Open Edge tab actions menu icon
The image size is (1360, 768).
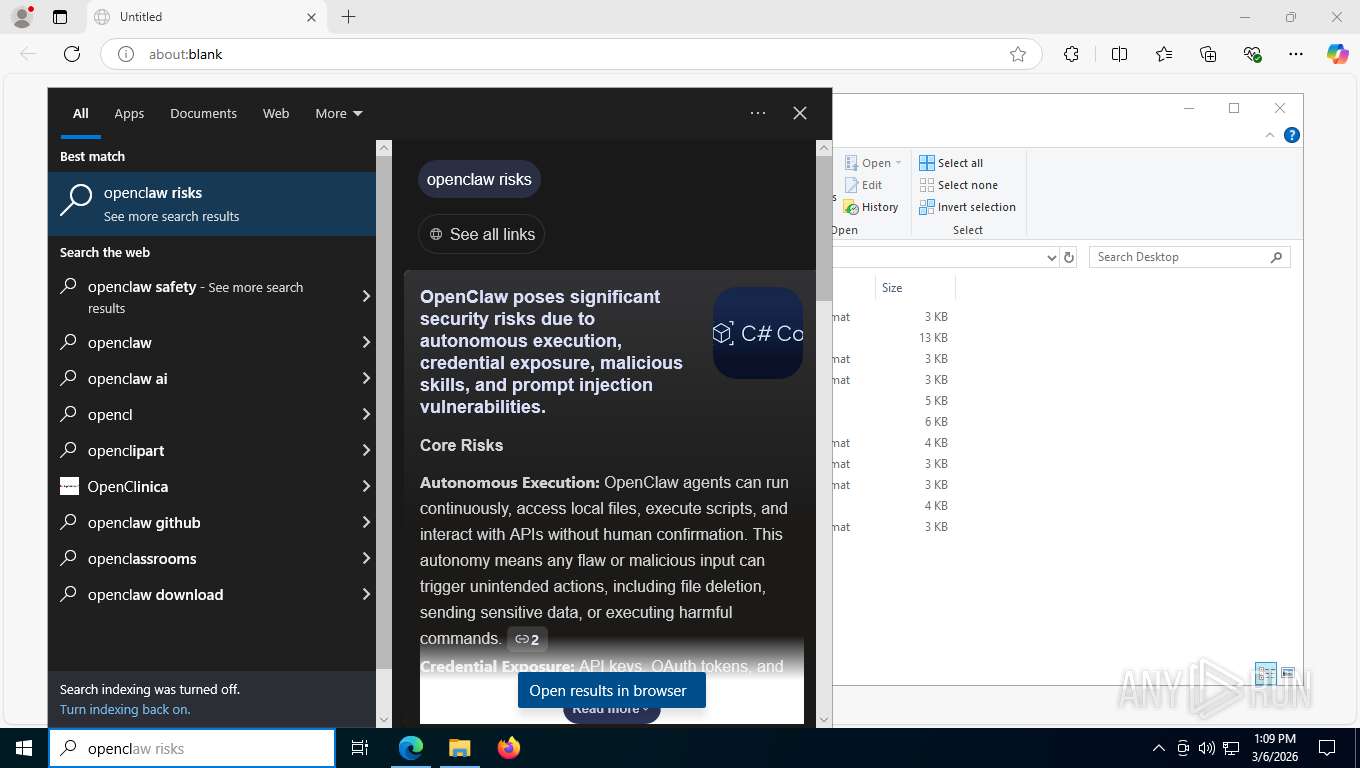tap(60, 17)
